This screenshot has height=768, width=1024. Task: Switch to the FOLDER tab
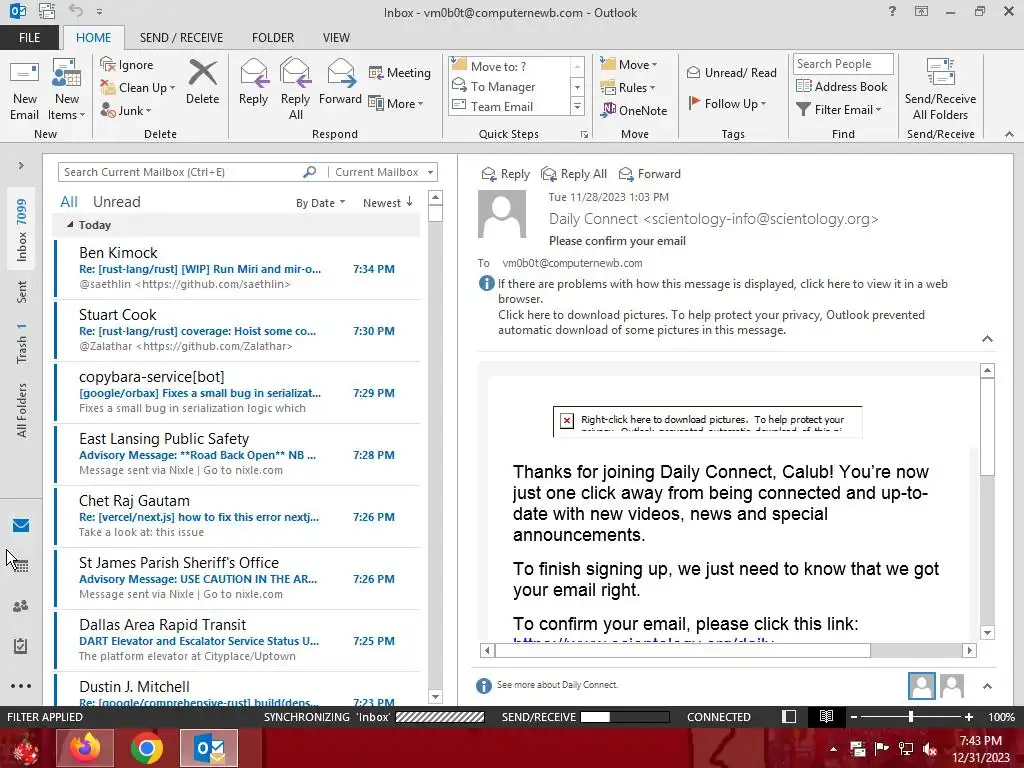[273, 38]
